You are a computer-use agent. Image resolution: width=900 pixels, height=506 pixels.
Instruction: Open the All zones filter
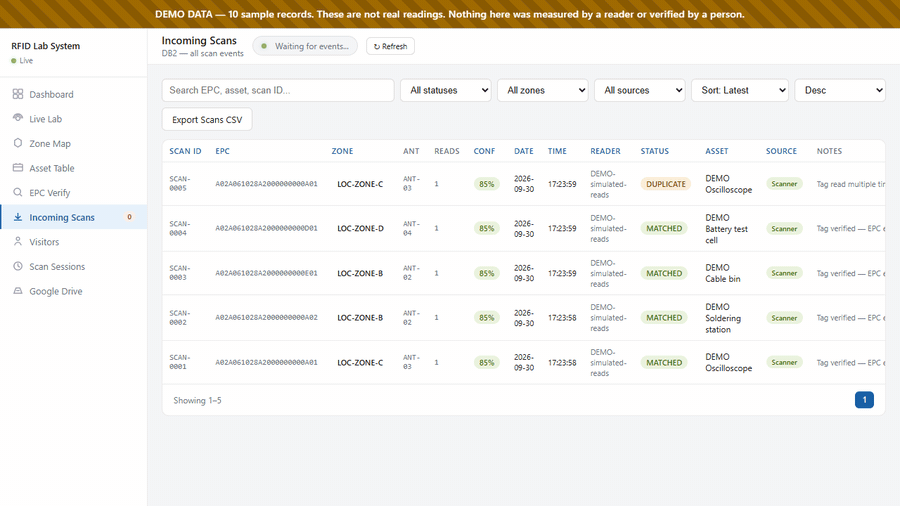(542, 90)
